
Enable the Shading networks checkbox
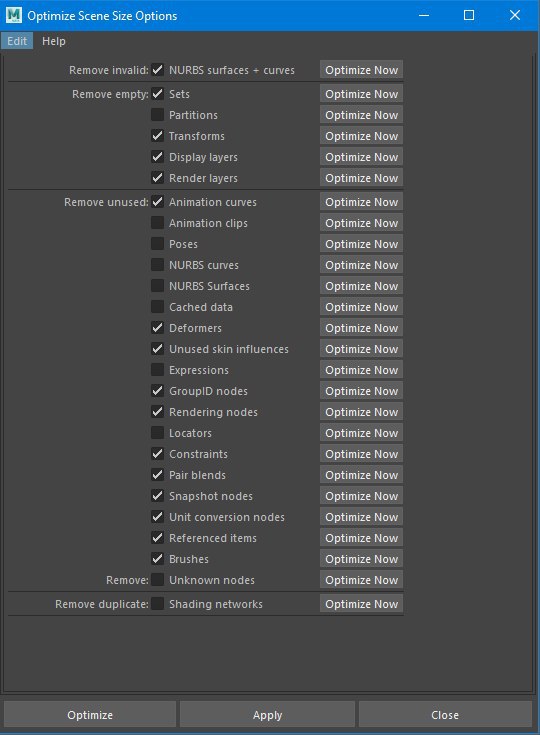(x=158, y=604)
